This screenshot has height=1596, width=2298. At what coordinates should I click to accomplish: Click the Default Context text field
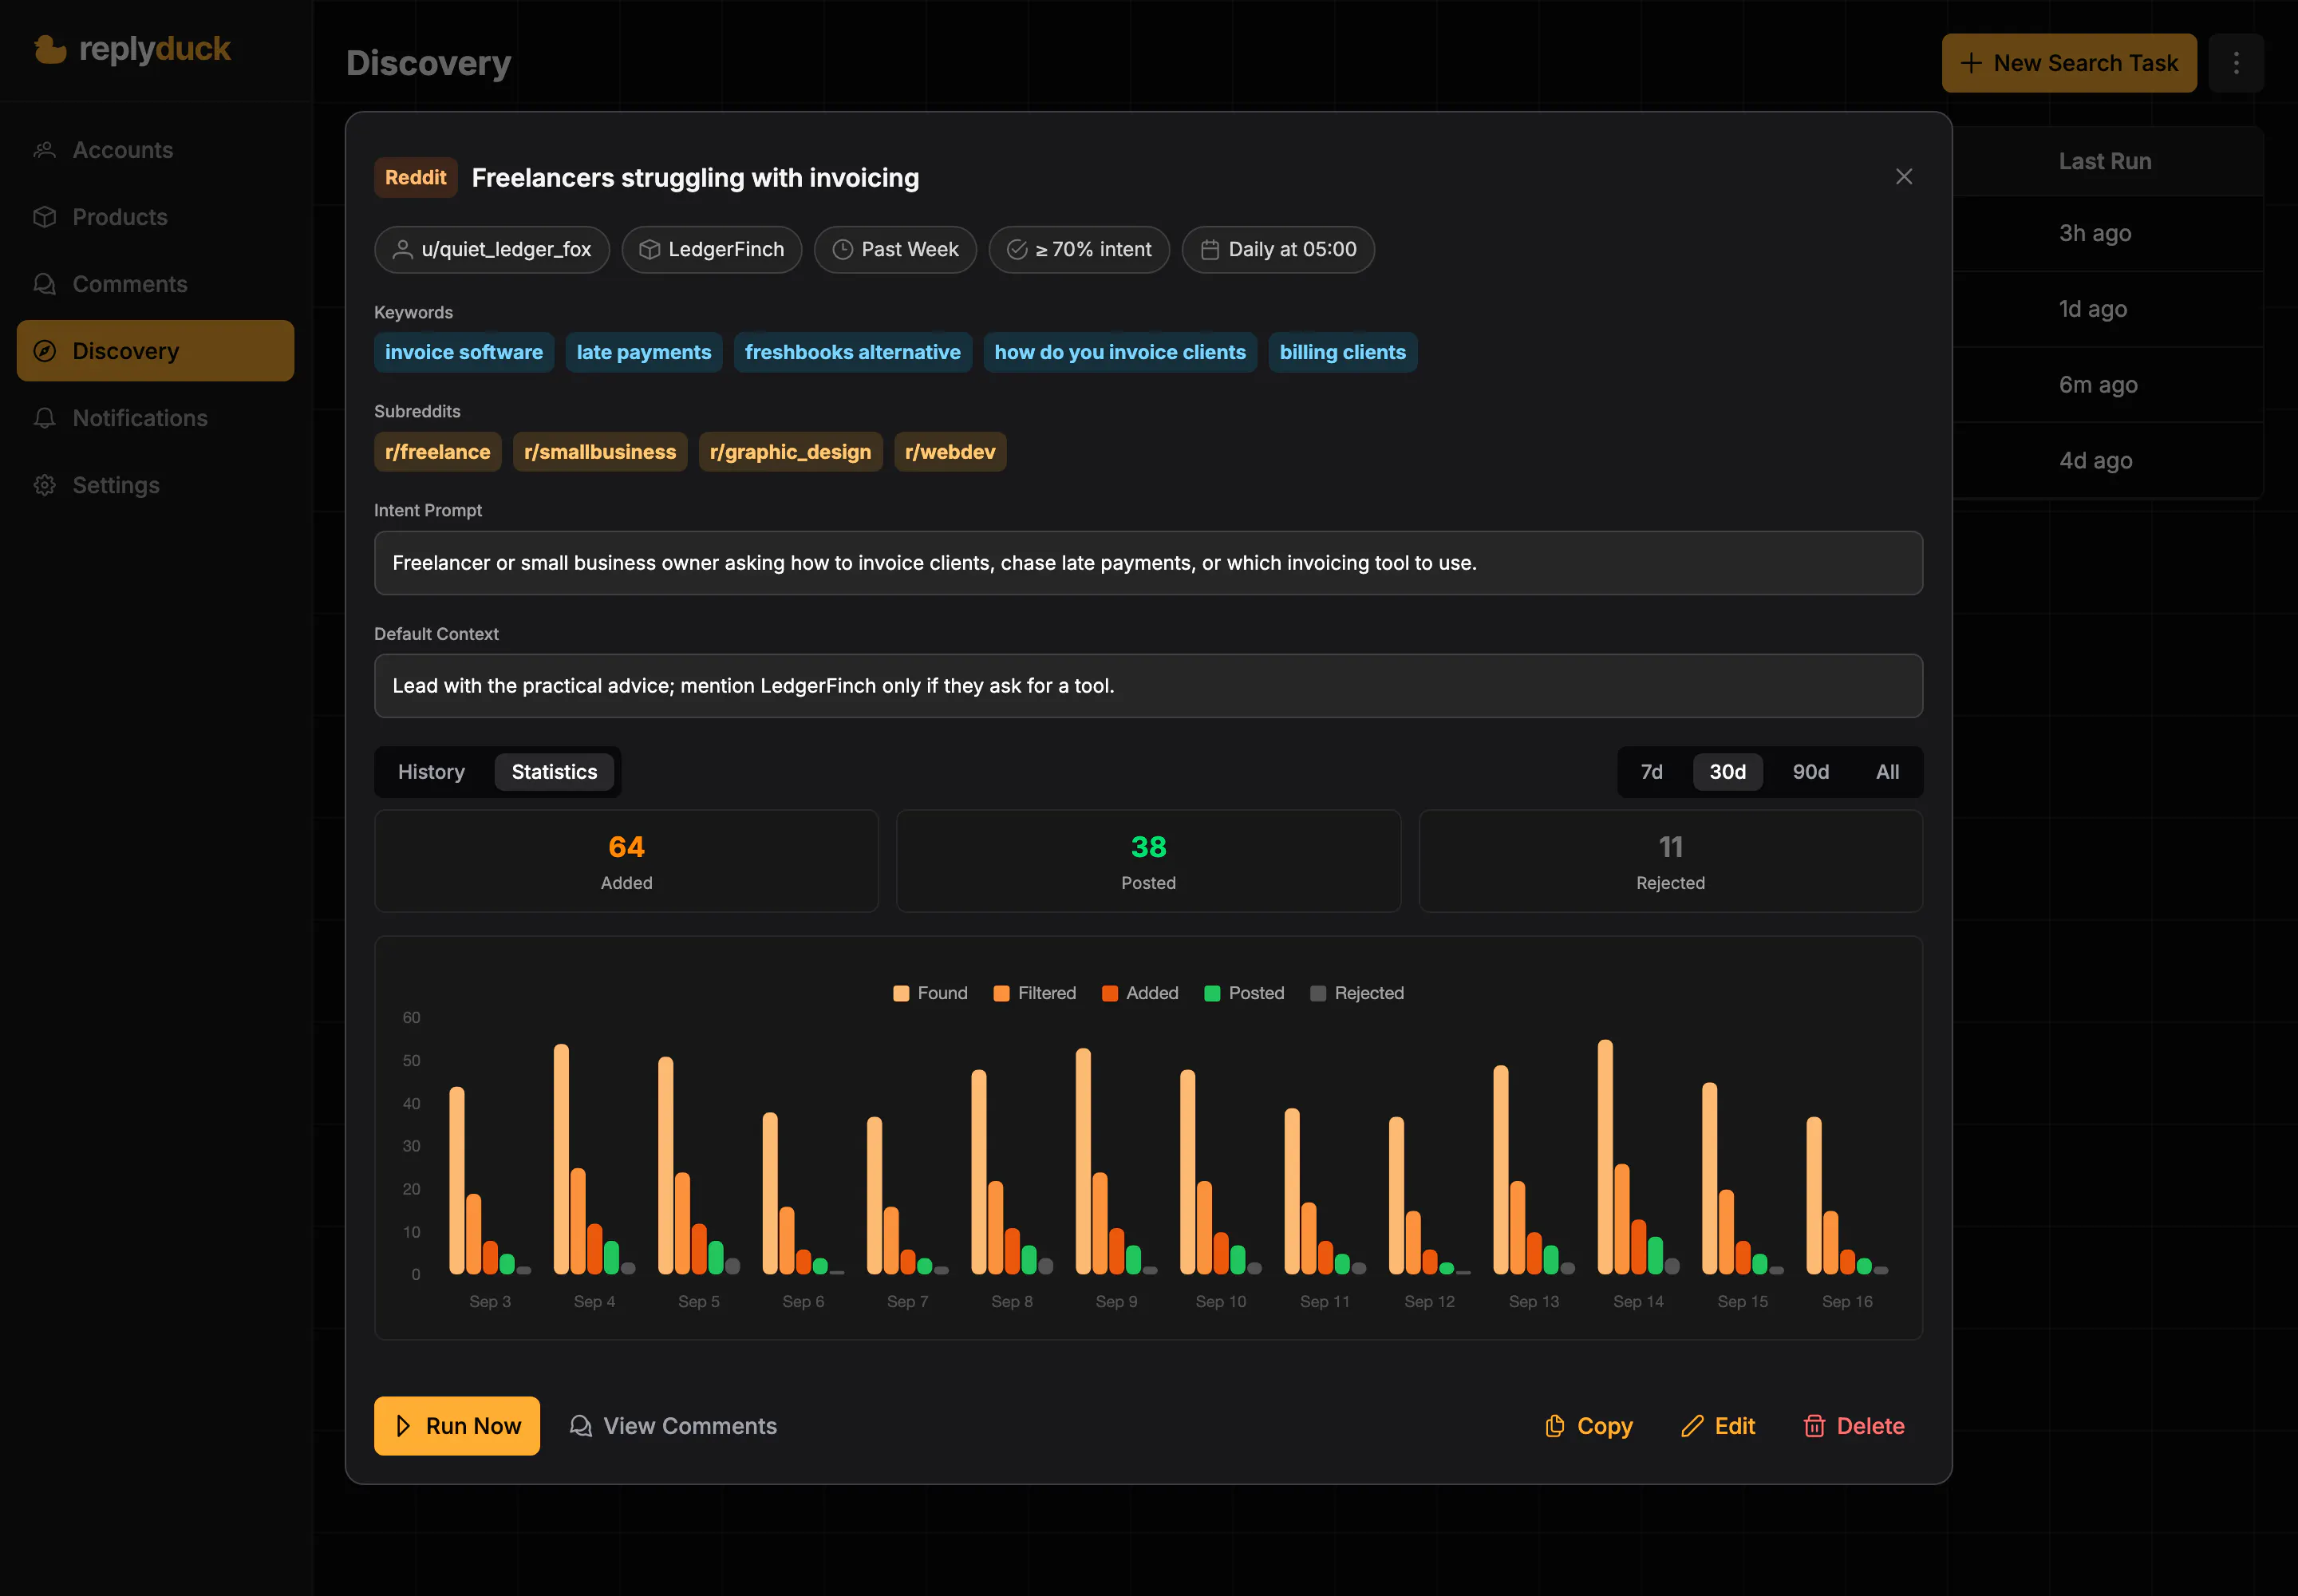(x=1148, y=686)
